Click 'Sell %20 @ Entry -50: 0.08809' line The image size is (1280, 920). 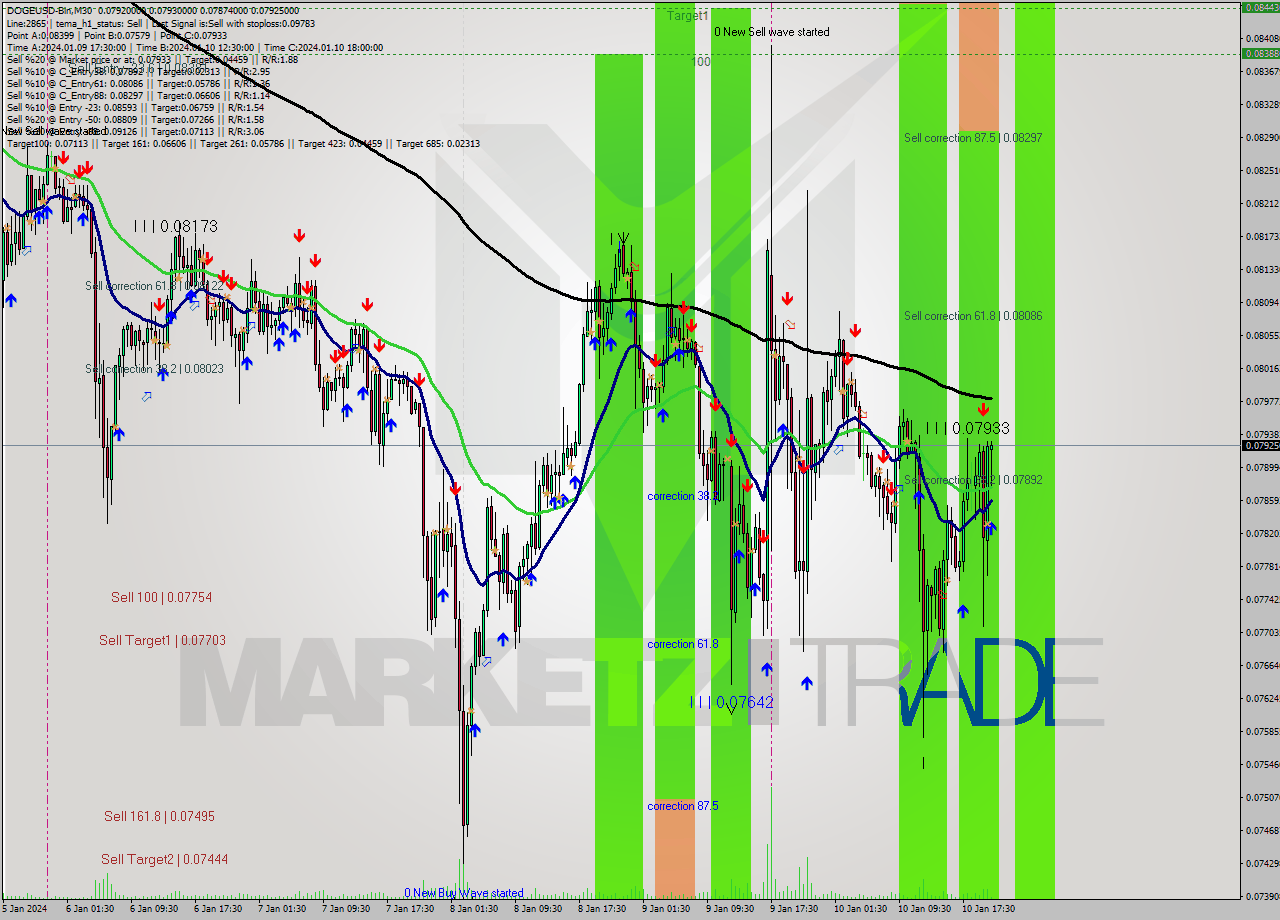click(135, 119)
